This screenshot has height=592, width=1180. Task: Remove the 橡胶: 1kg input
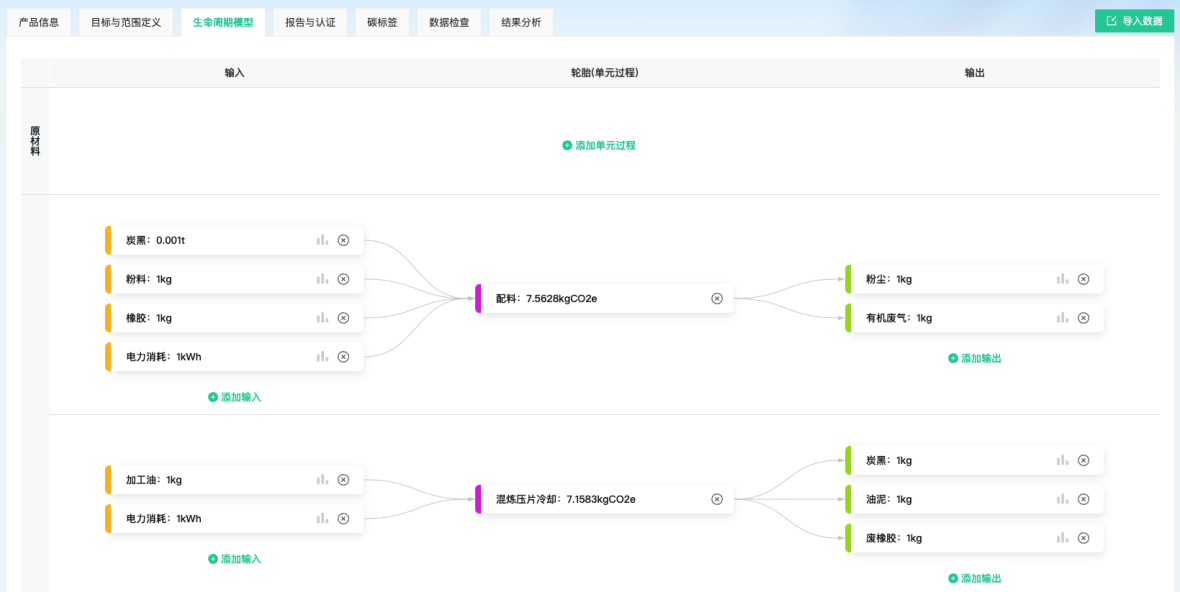click(343, 317)
